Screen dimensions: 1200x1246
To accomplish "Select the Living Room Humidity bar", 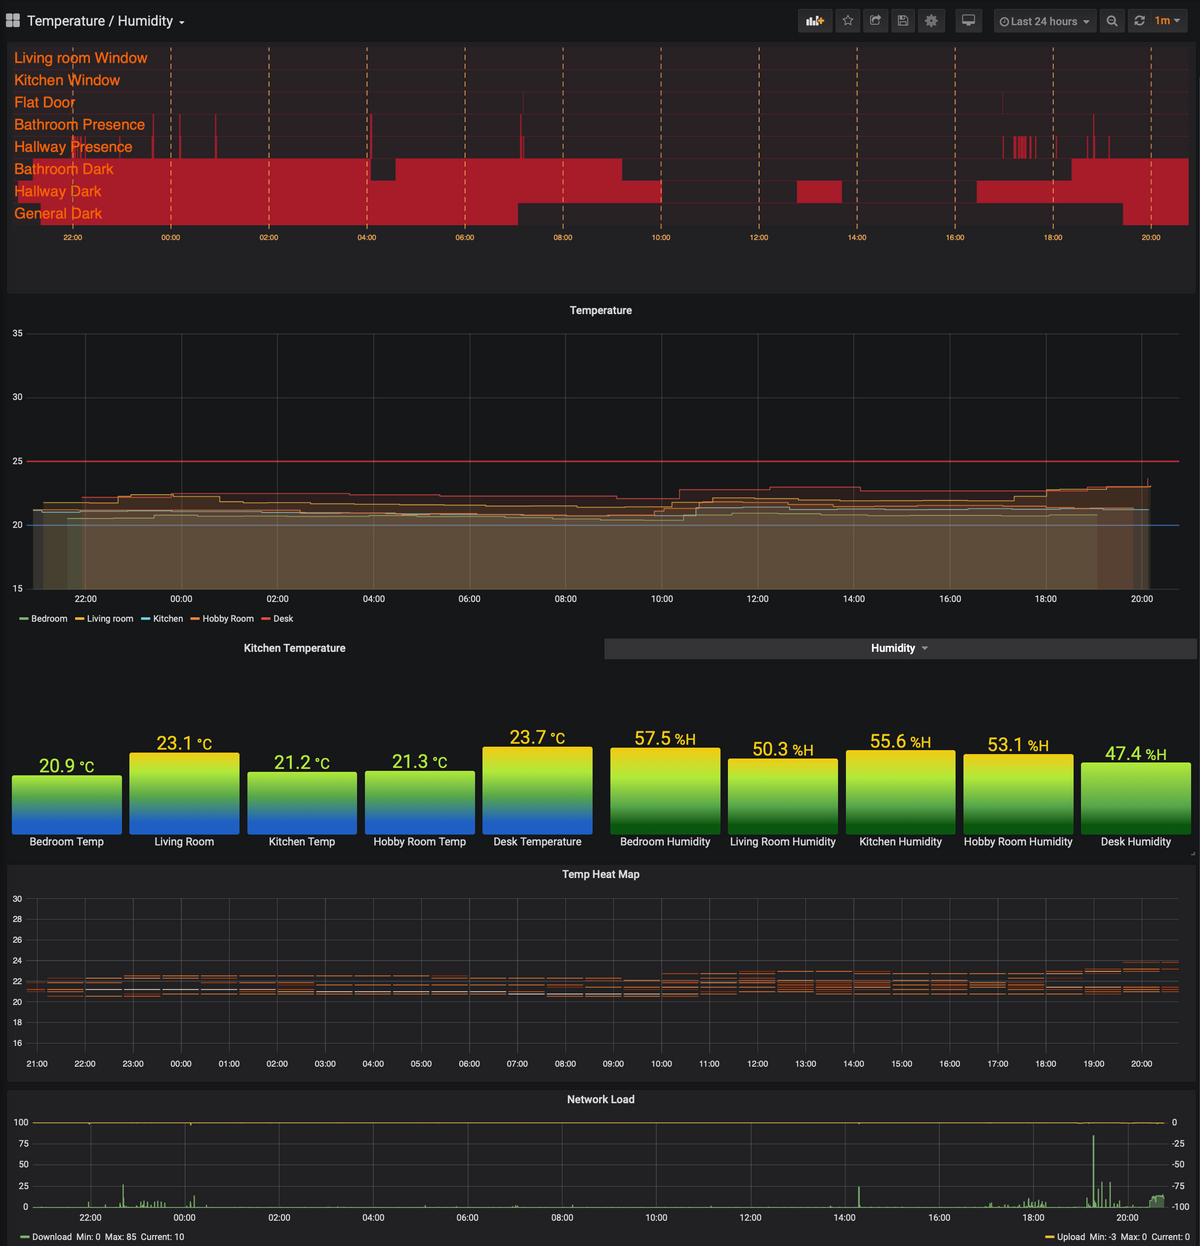I will pyautogui.click(x=783, y=797).
